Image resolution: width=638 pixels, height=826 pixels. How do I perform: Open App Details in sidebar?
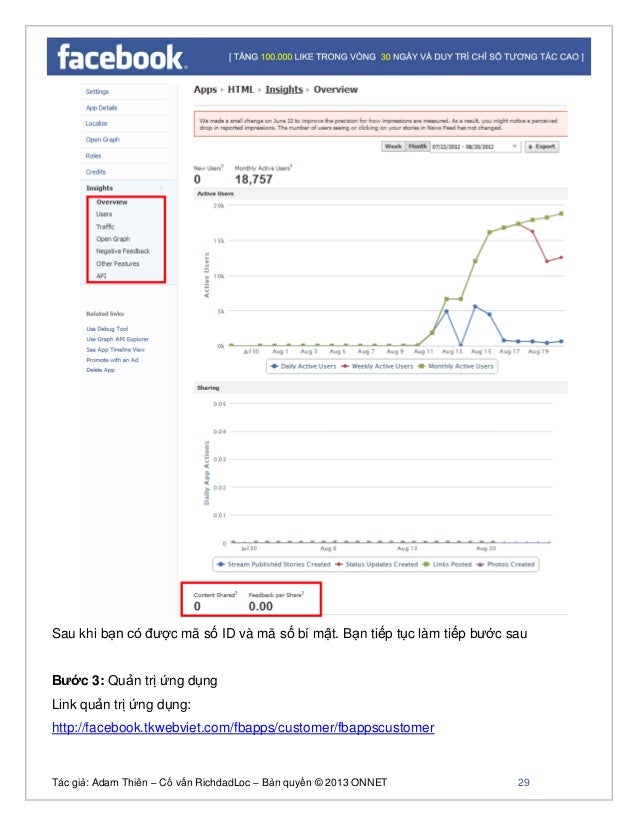click(x=101, y=107)
